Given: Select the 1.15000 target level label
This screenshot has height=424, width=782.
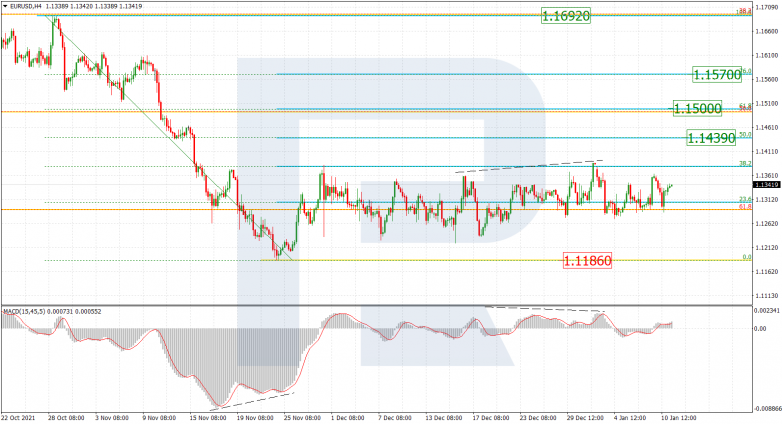Looking at the screenshot, I should pyautogui.click(x=697, y=108).
